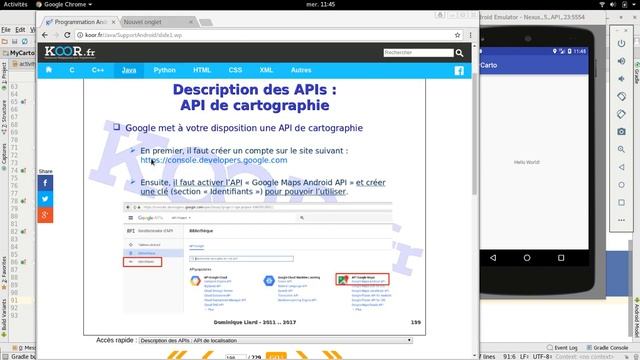Bookmark the page with the star icon
This screenshot has height=360, width=640.
tap(458, 35)
